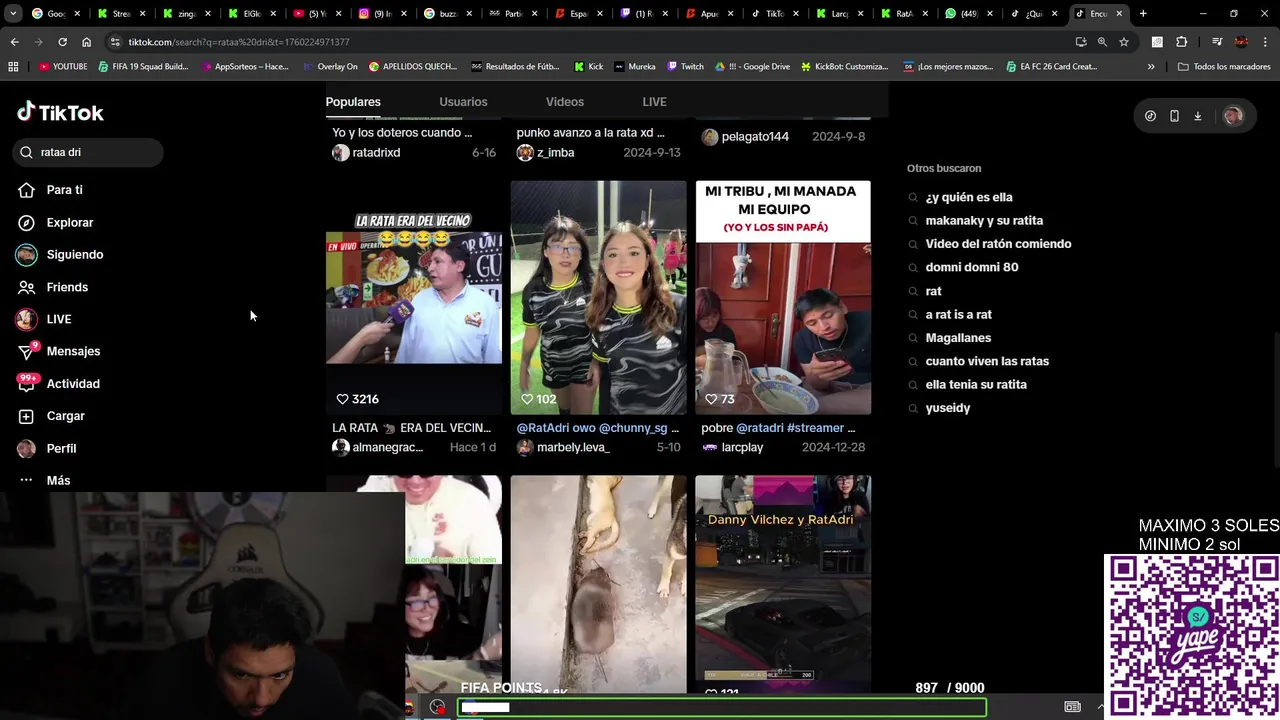Select the Populares tab
This screenshot has height=720, width=1280.
353,101
